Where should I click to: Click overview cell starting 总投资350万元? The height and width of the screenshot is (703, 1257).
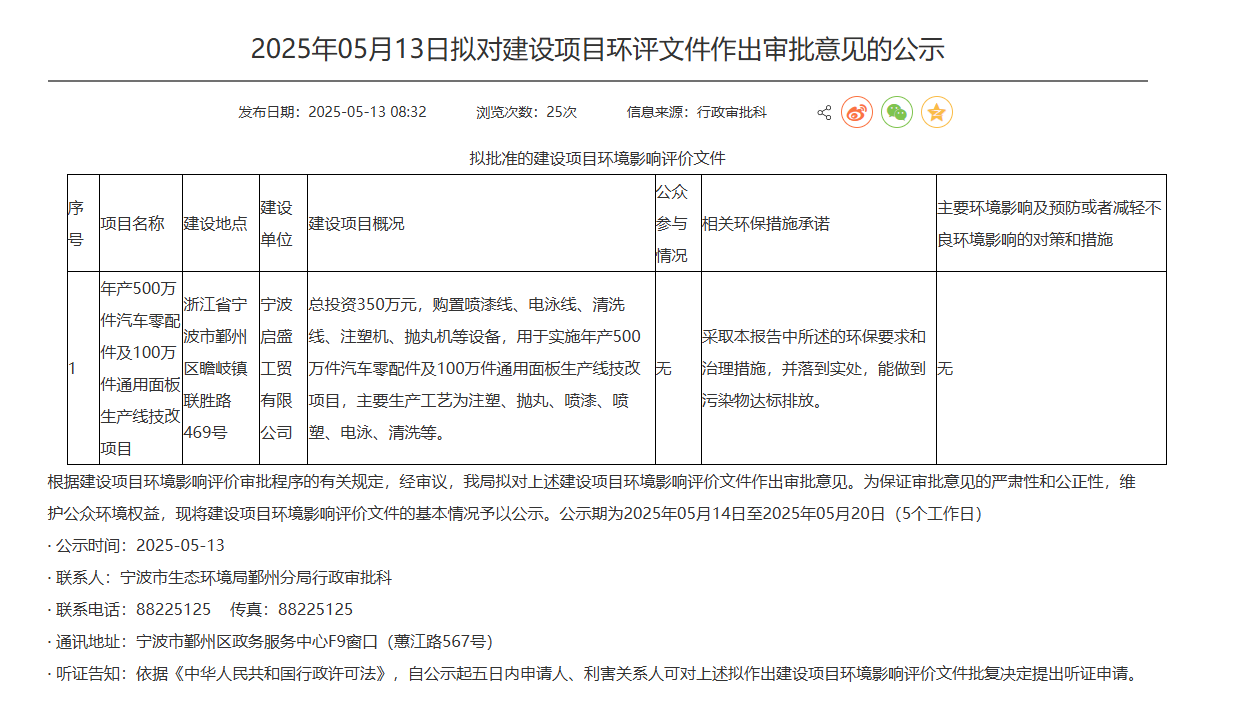click(x=481, y=368)
